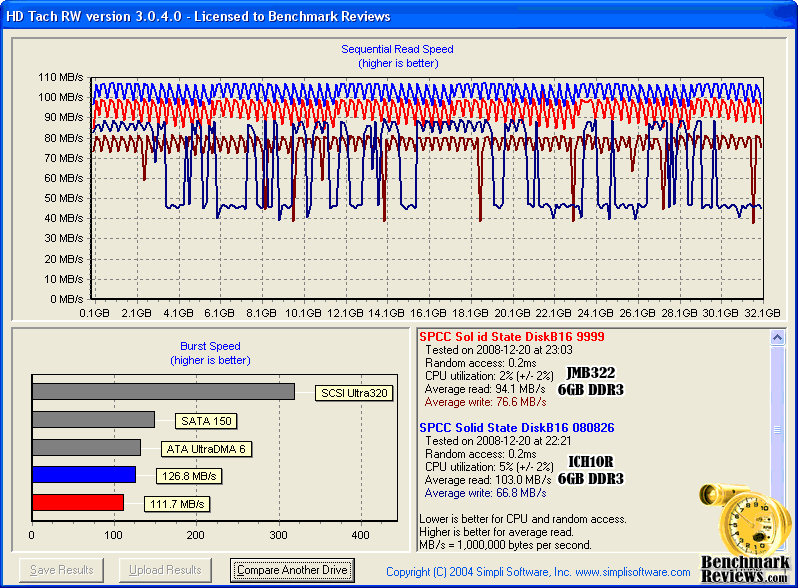This screenshot has width=798, height=588.
Task: Click the Sequential Read Speed chart title
Action: 397,49
